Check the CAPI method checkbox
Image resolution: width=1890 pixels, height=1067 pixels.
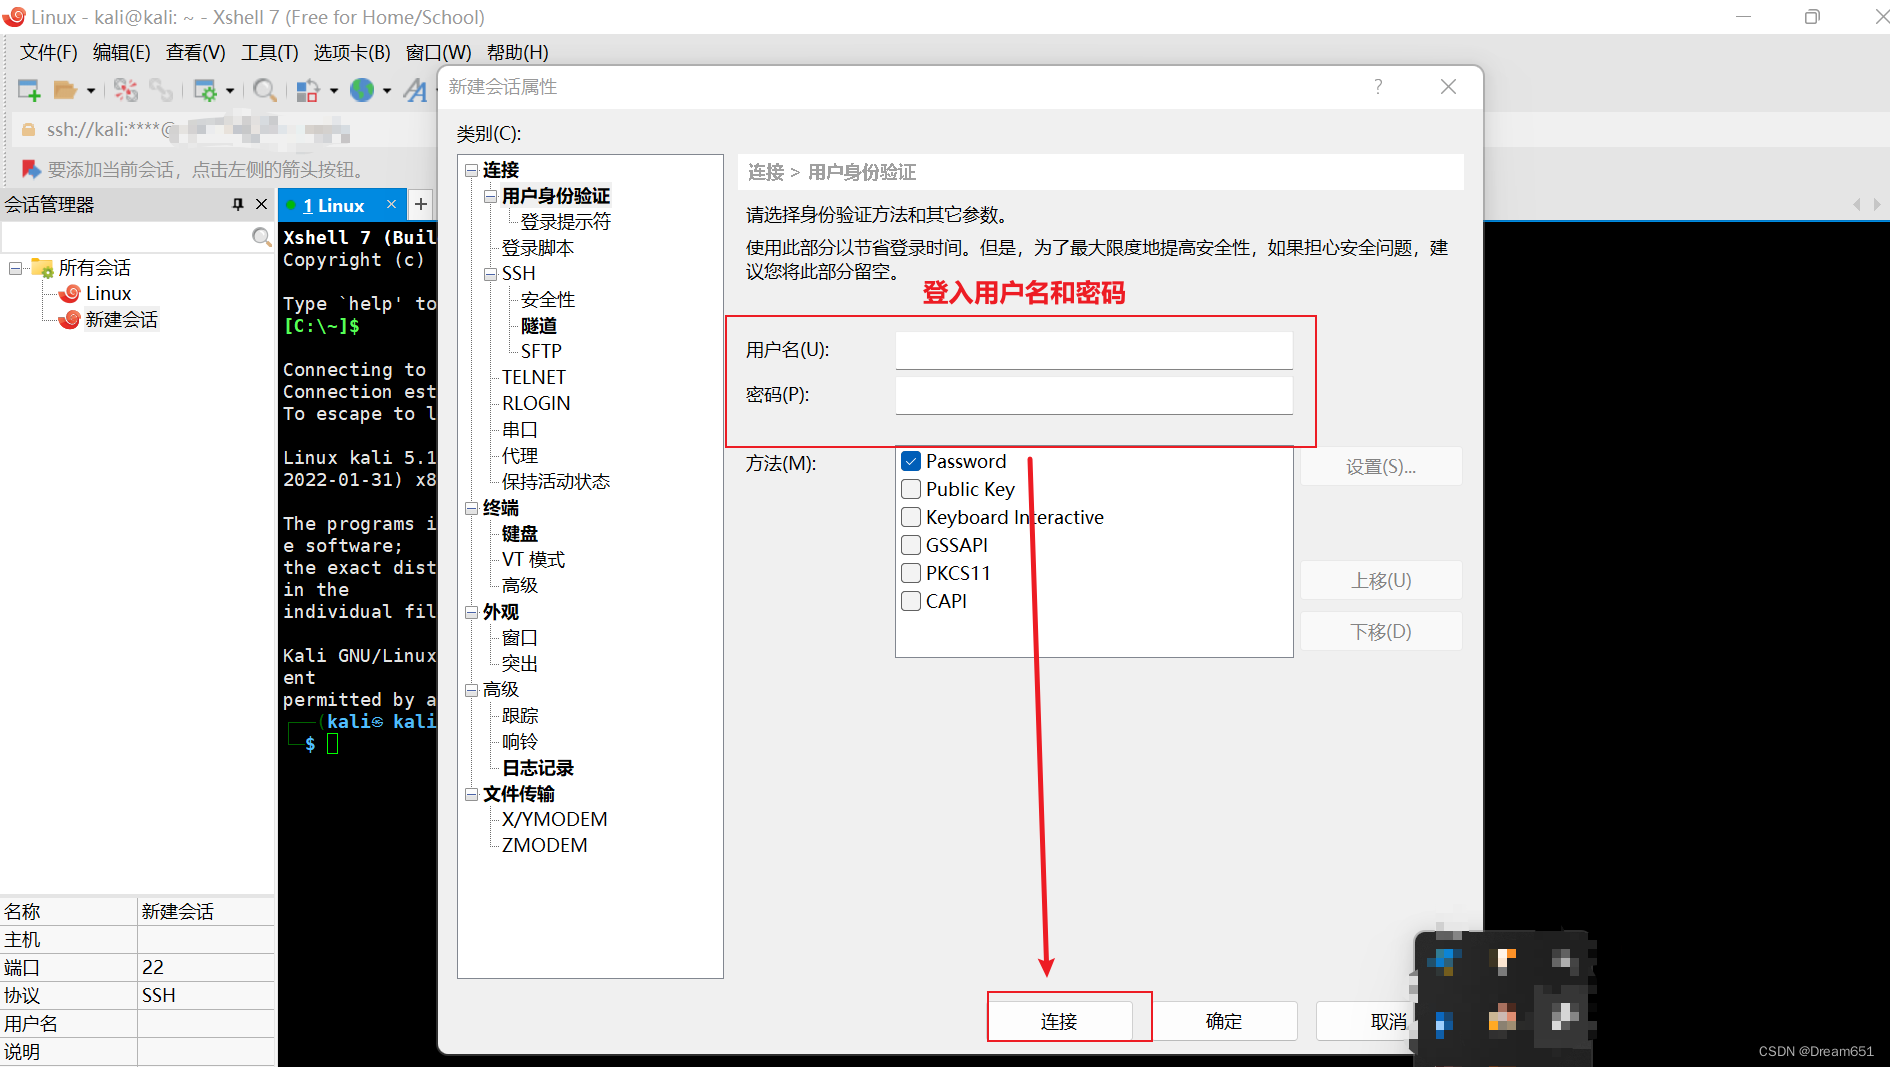[x=911, y=601]
